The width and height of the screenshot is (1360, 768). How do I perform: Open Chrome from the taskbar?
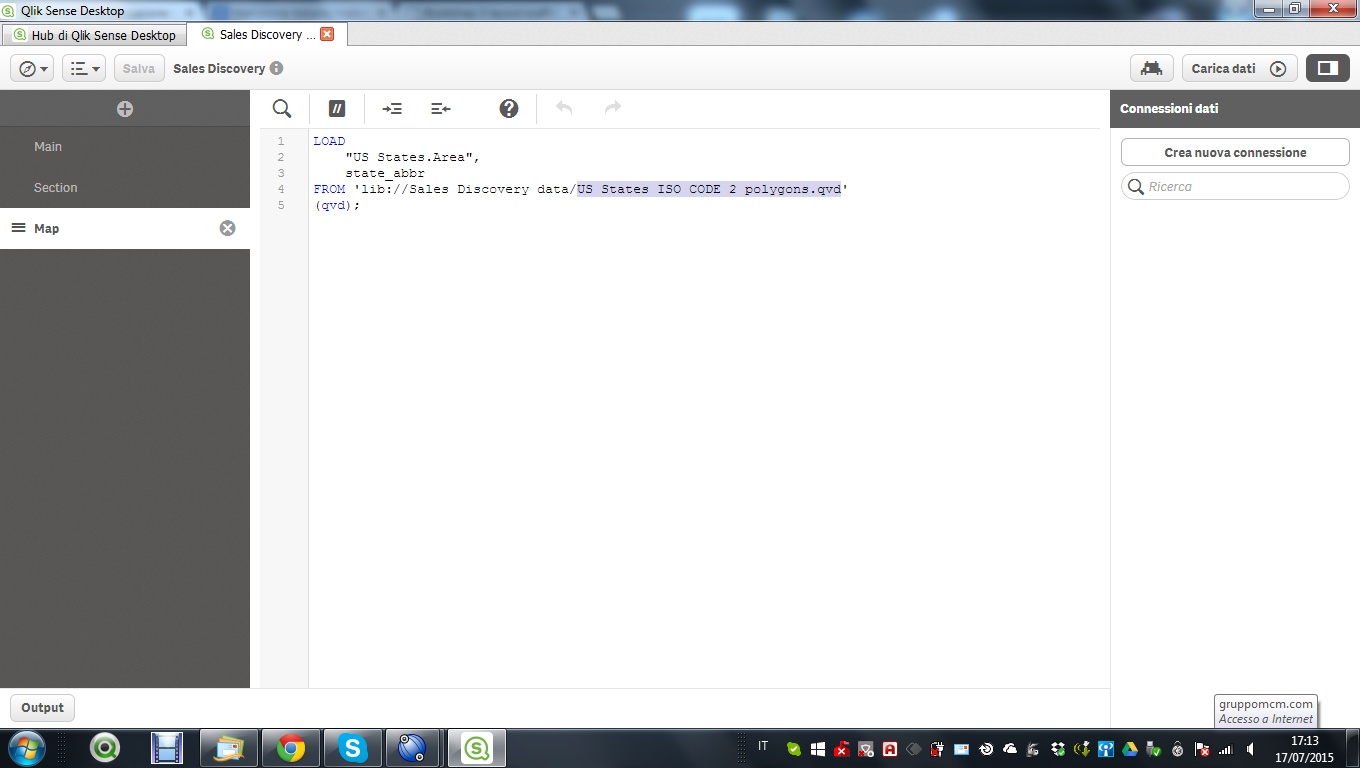coord(291,747)
